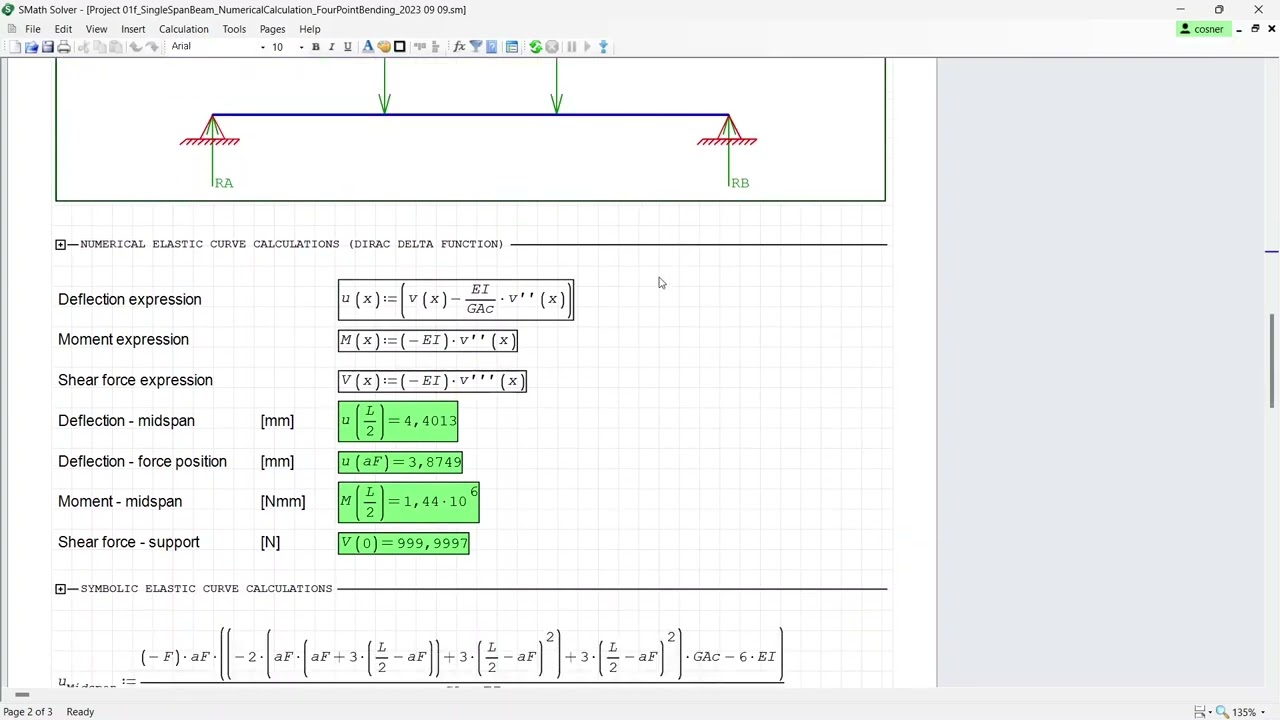1280x720 pixels.
Task: Click the Stop calculation icon
Action: (x=551, y=47)
